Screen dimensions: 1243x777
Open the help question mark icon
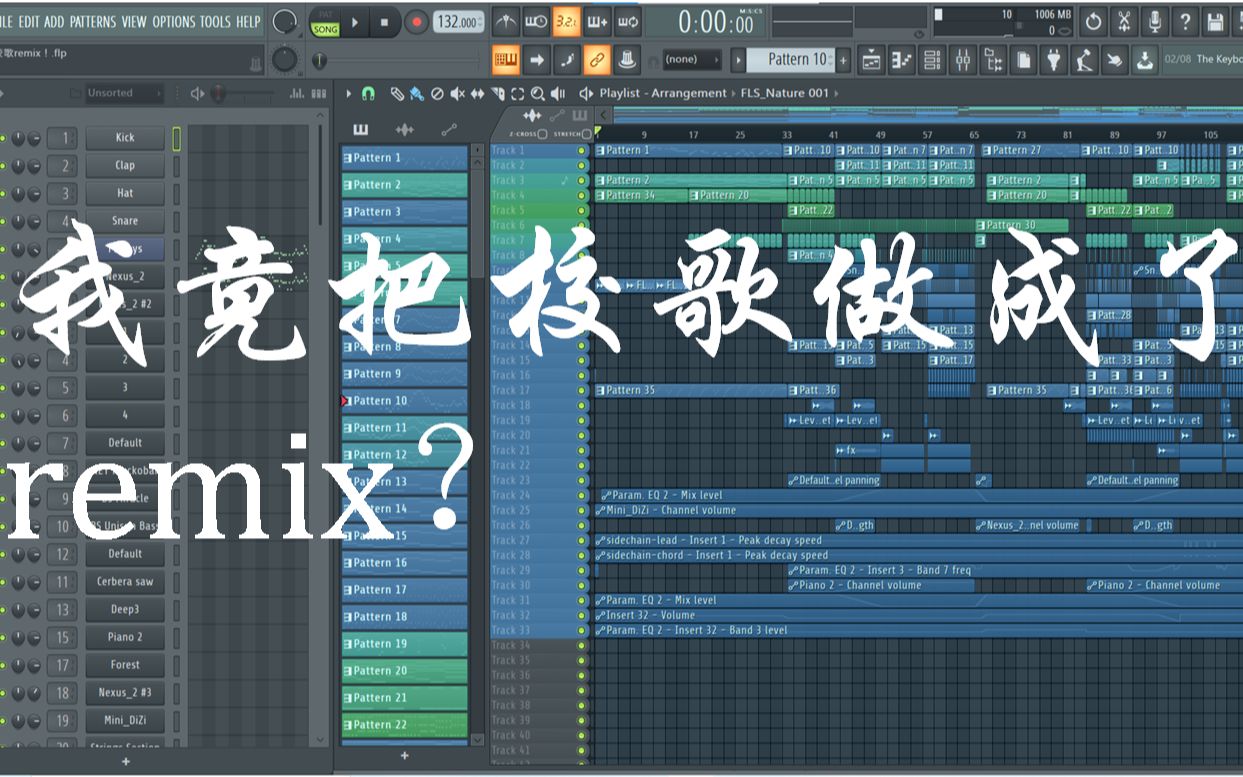point(1185,21)
